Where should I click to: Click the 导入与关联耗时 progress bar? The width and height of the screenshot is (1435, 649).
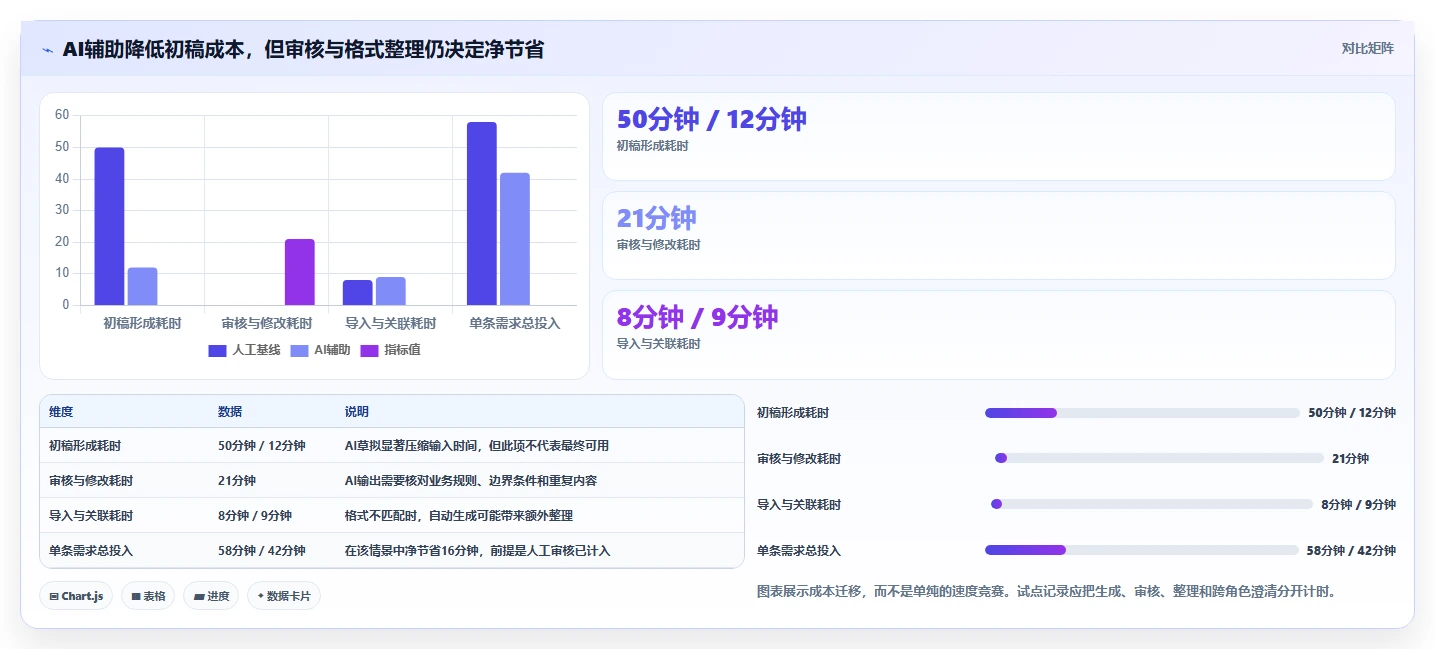coord(1151,504)
